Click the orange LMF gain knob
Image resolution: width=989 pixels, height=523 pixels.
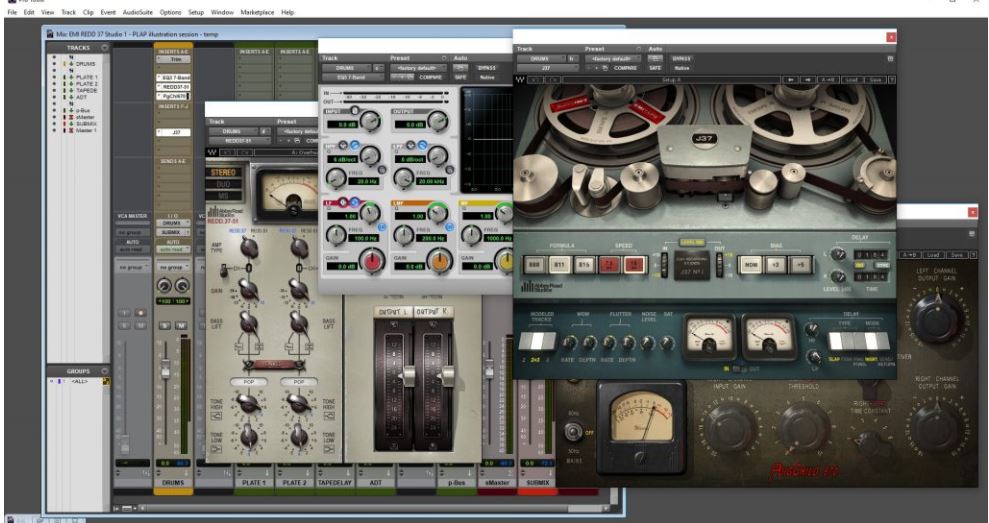pyautogui.click(x=439, y=262)
